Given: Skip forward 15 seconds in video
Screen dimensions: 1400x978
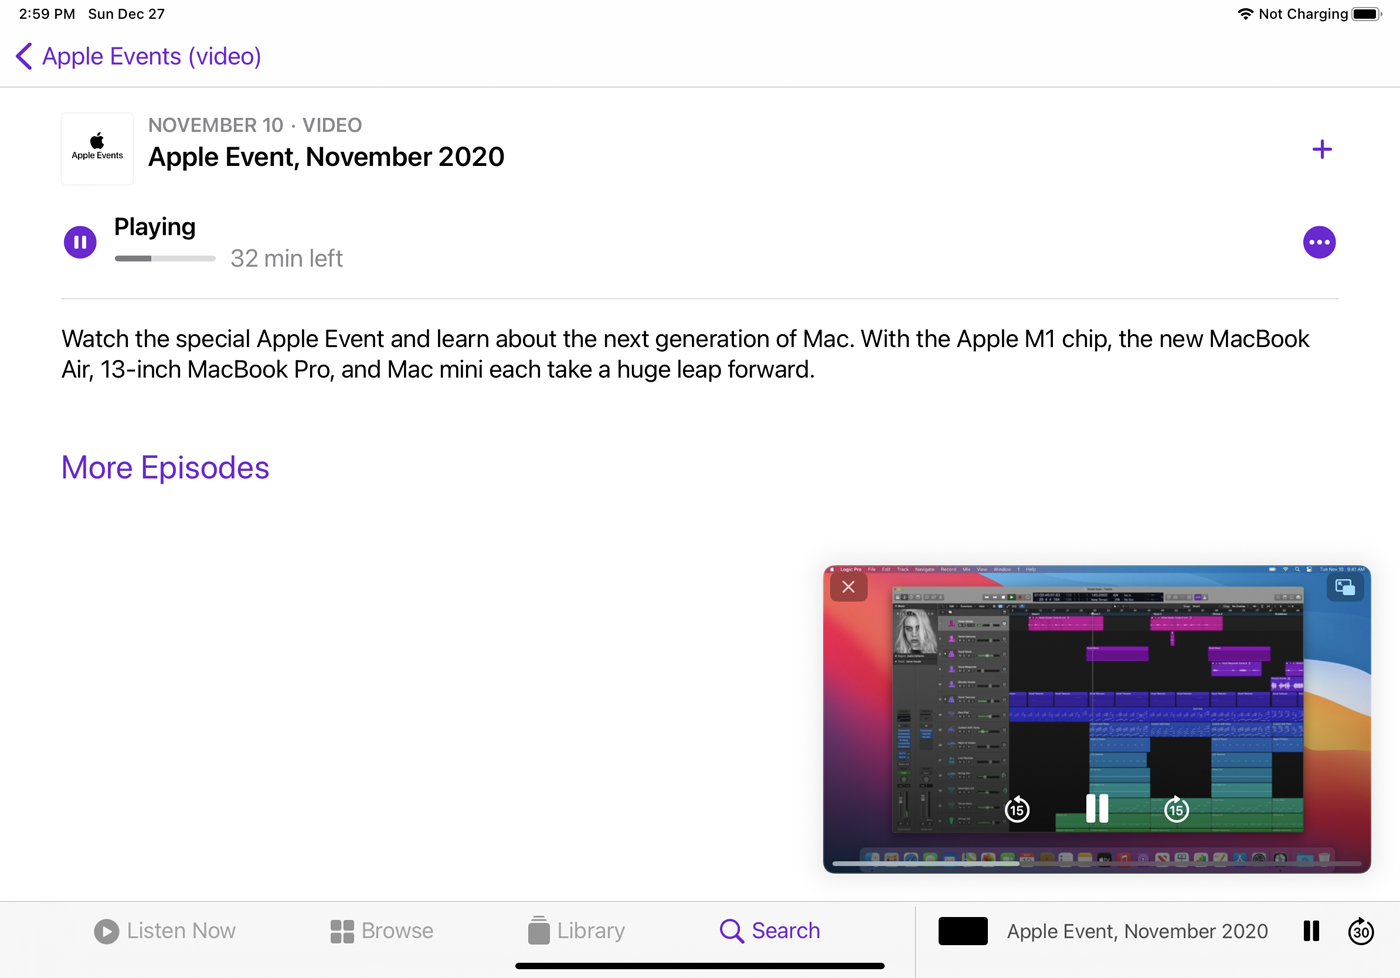Looking at the screenshot, I should coord(1176,809).
